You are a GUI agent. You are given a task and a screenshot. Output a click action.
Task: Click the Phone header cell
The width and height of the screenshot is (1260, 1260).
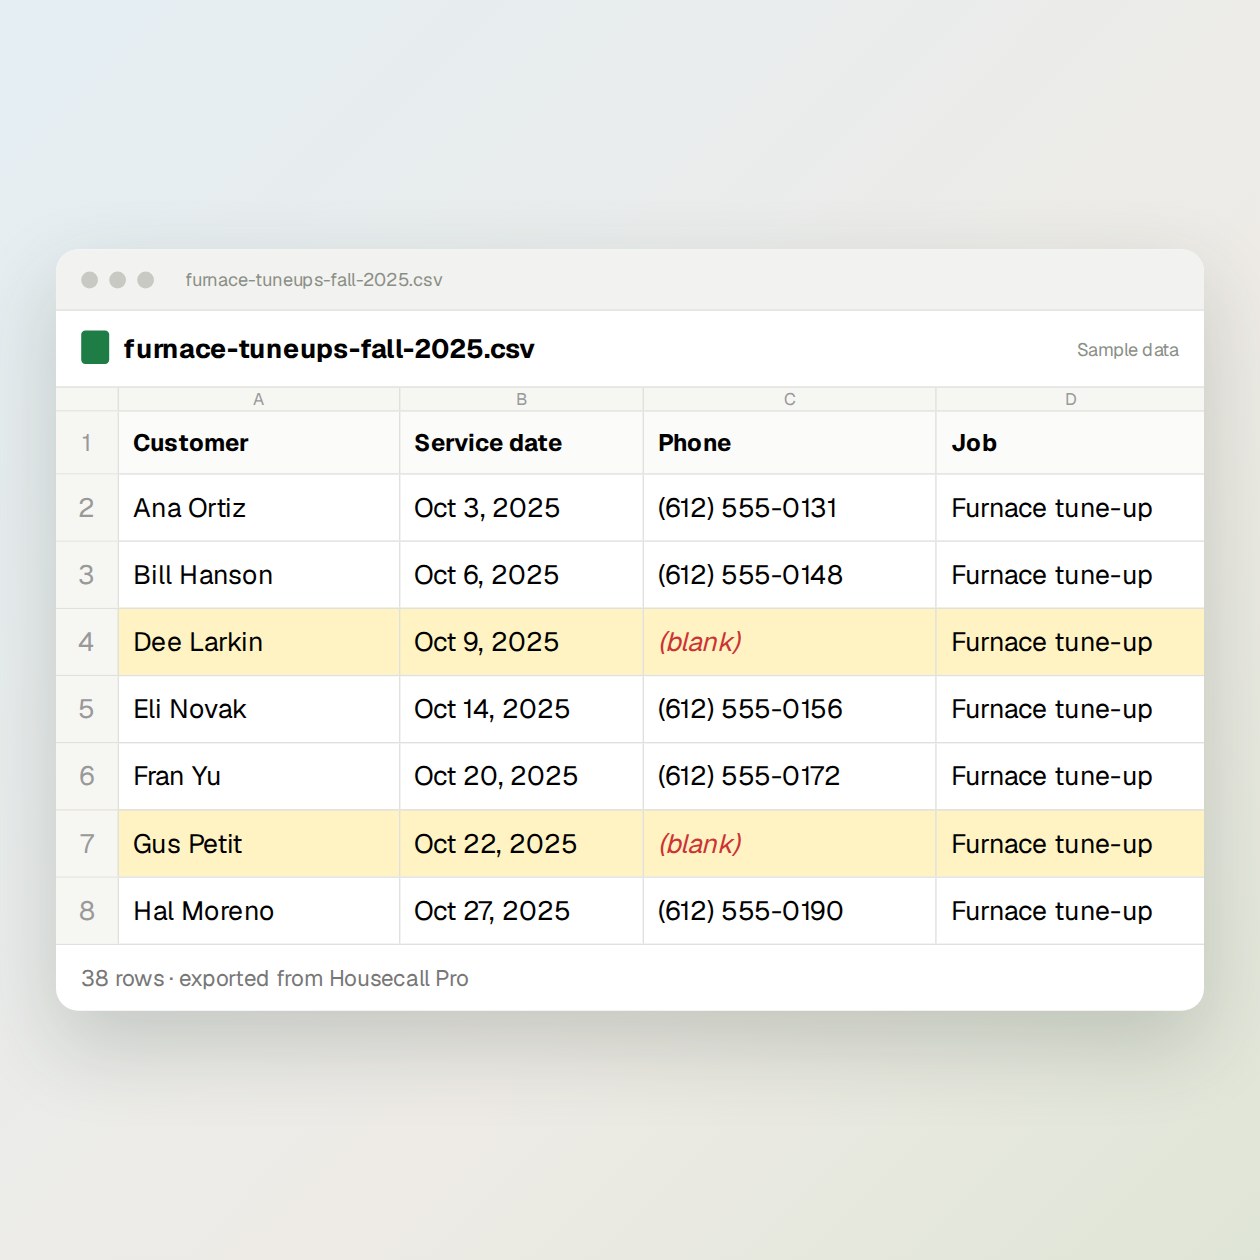click(x=789, y=443)
